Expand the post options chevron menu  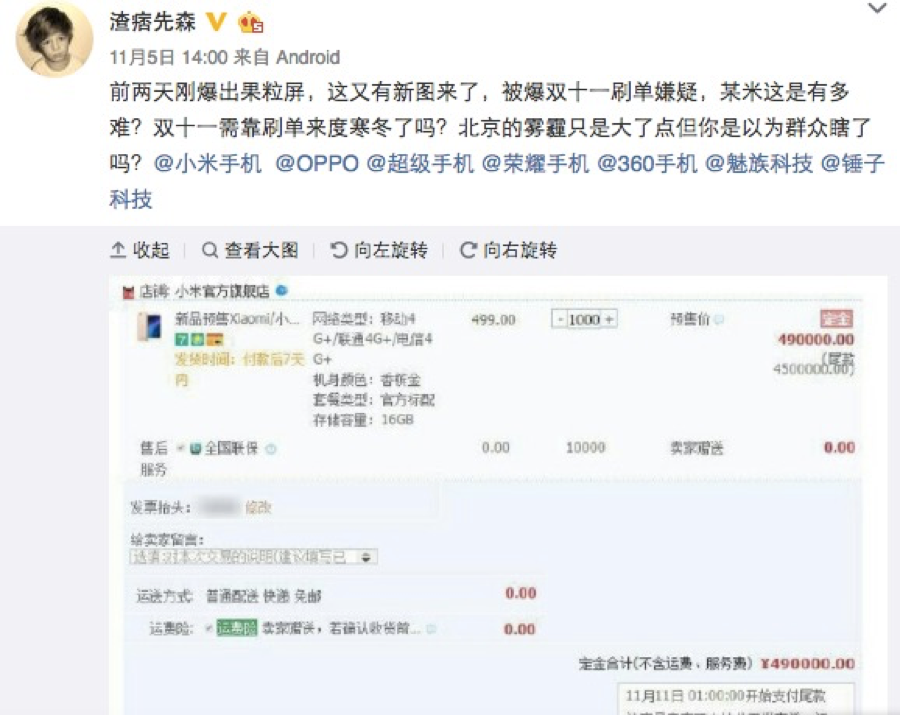click(x=877, y=8)
